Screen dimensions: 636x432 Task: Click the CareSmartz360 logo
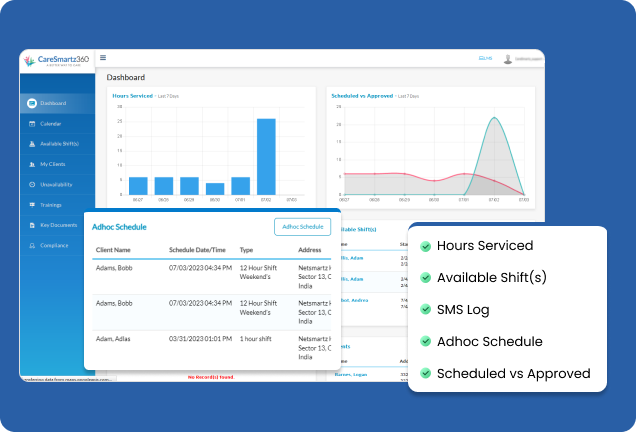(x=58, y=62)
